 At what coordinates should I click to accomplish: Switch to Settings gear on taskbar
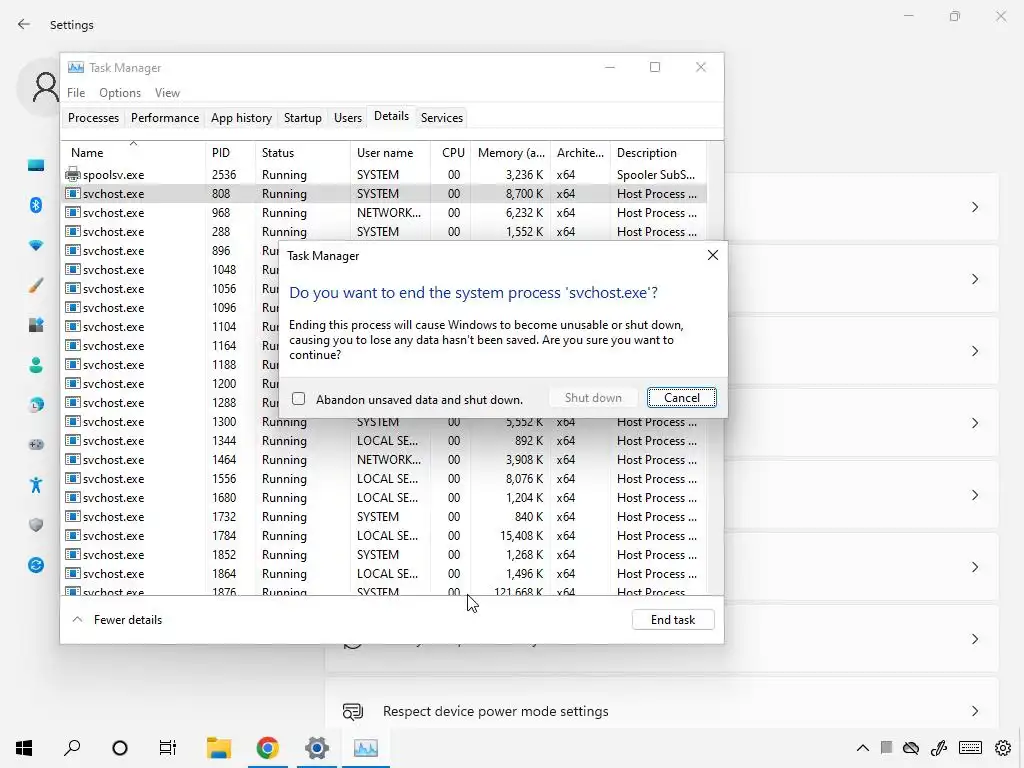(316, 748)
